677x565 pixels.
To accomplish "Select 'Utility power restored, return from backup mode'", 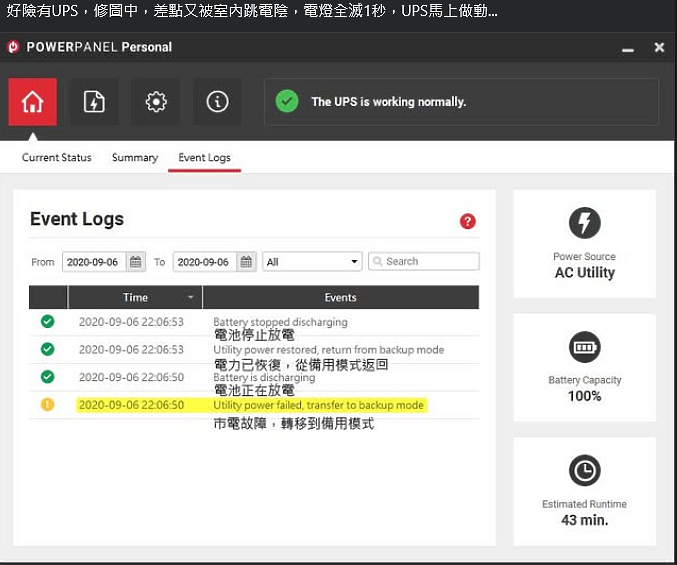I will [x=329, y=350].
